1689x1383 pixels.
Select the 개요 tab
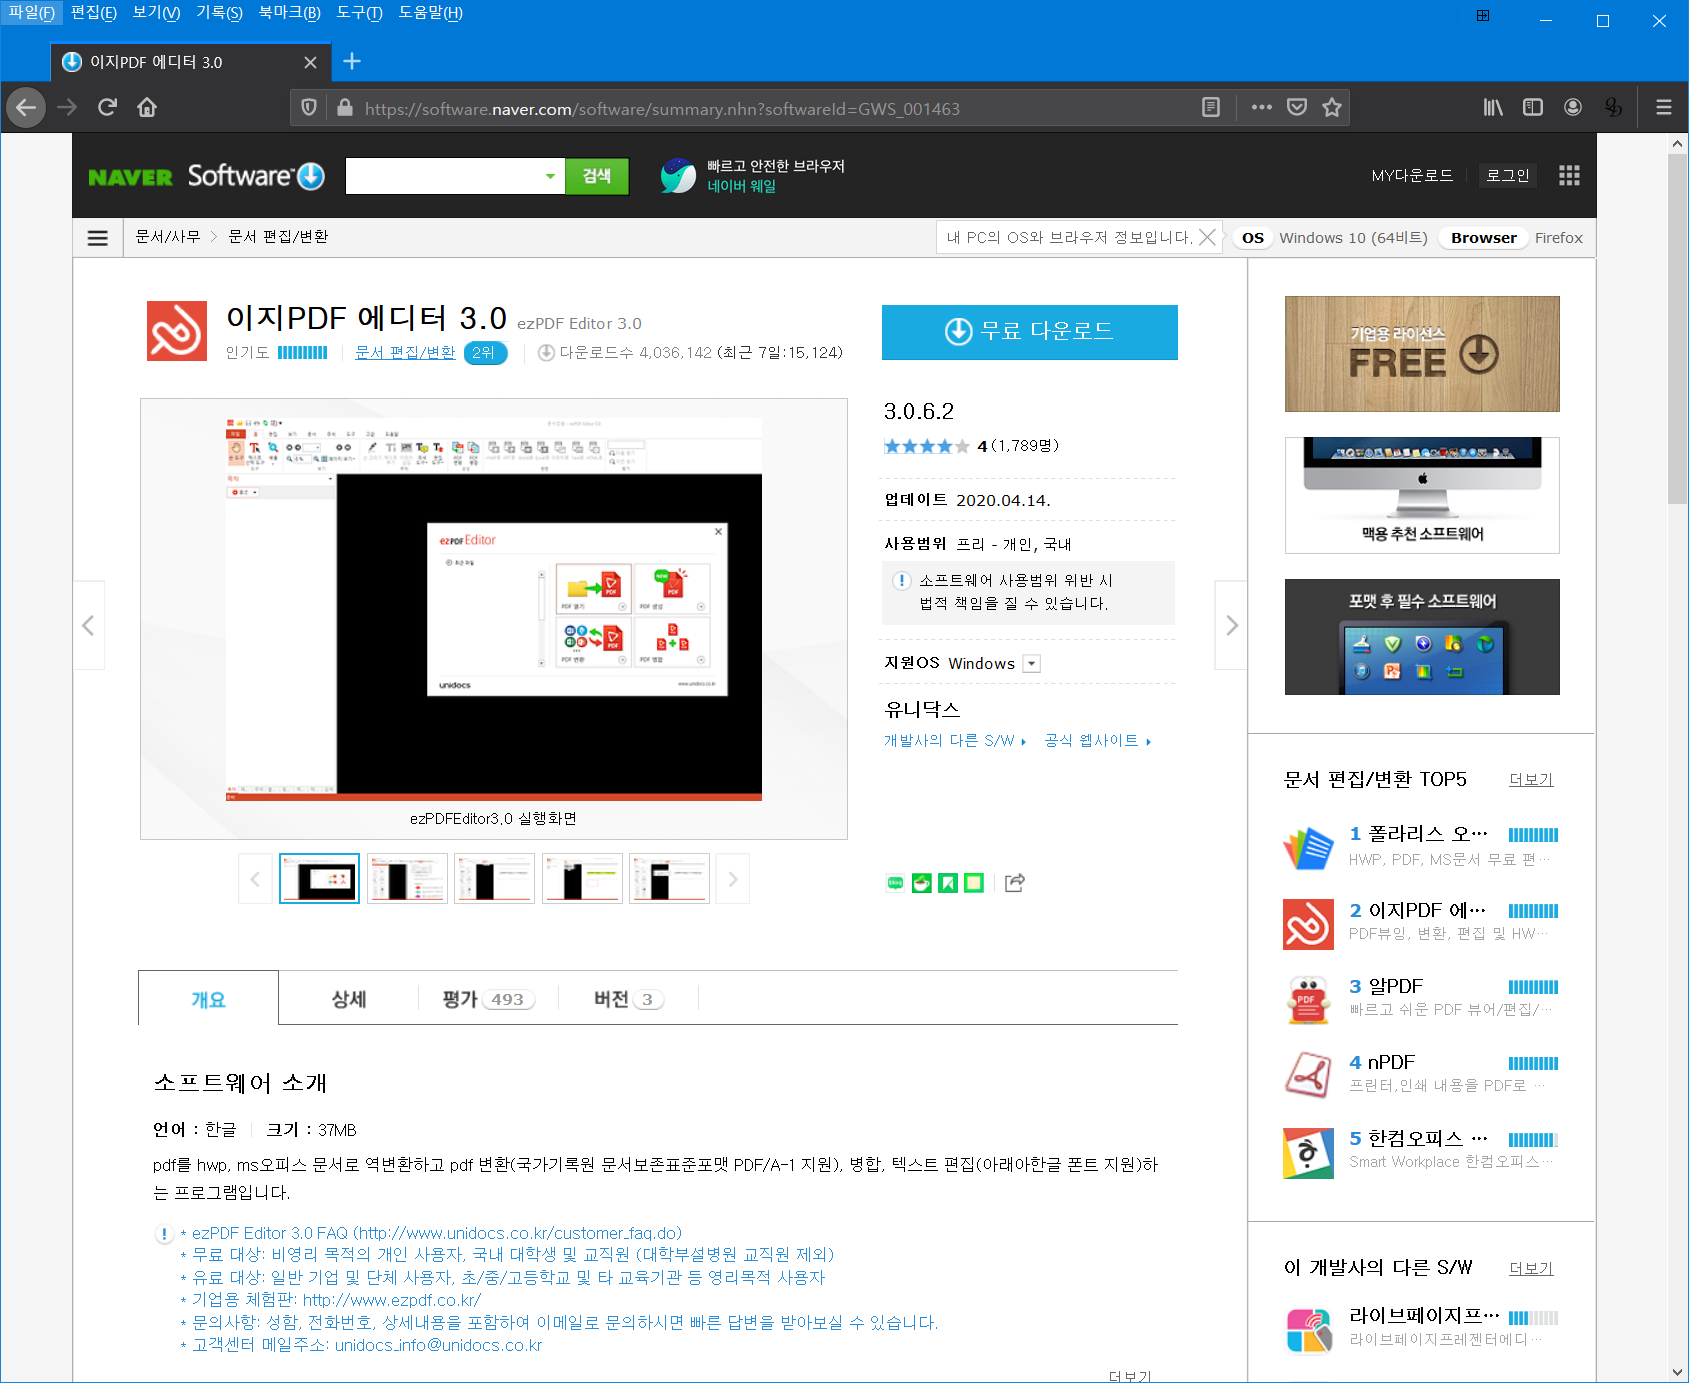[x=208, y=999]
